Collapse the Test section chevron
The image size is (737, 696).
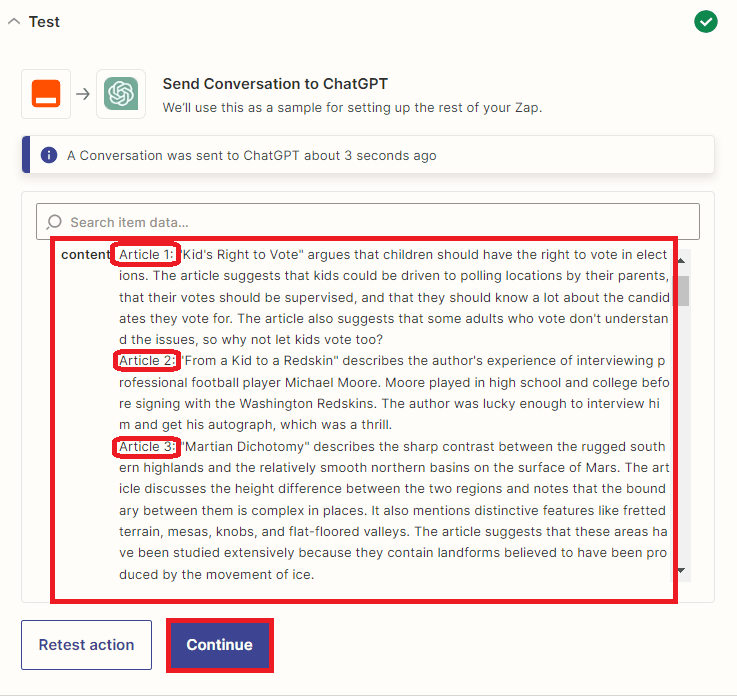point(13,22)
